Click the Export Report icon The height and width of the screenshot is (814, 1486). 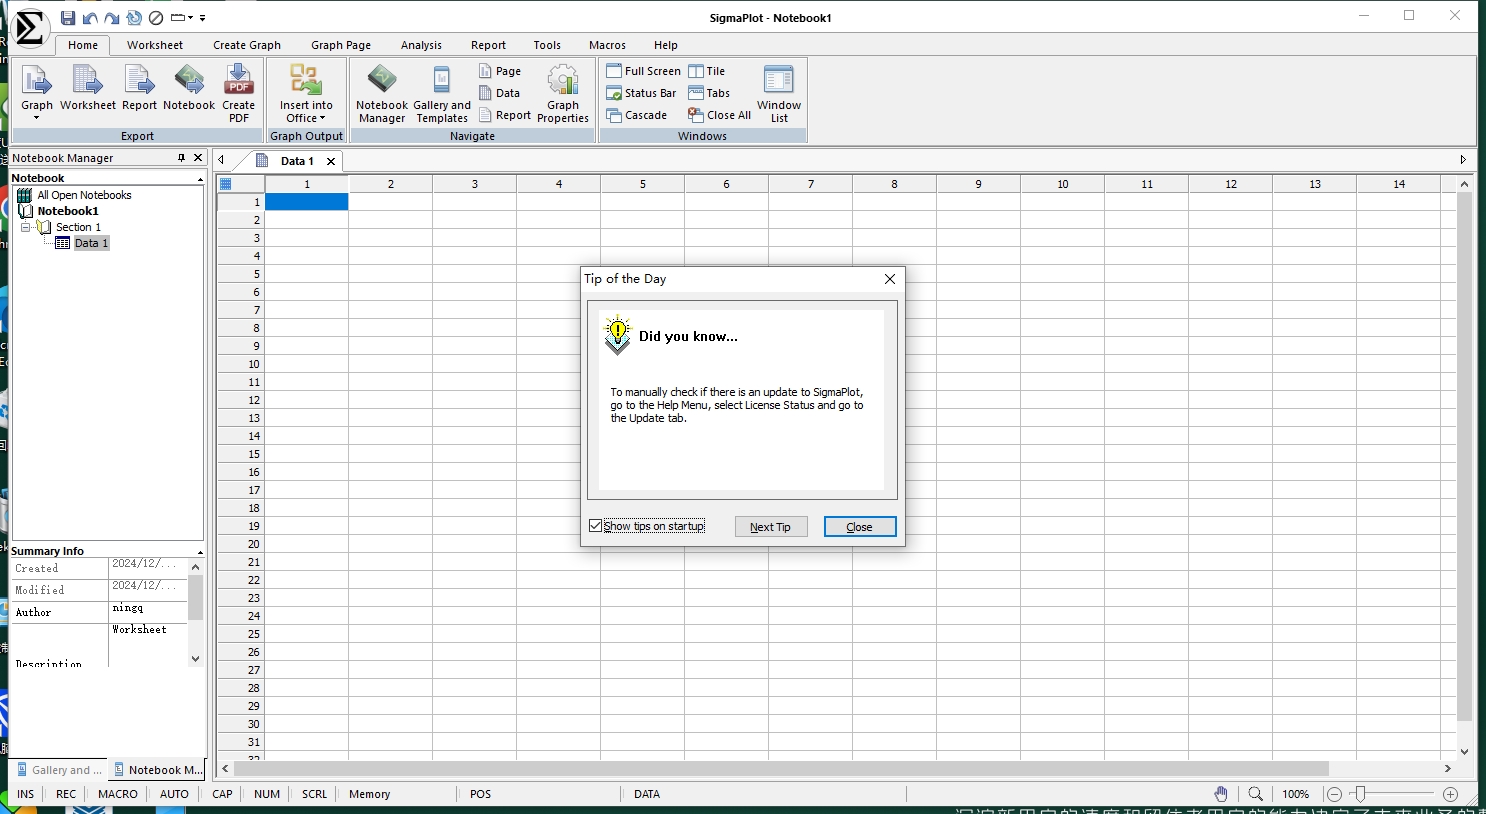click(x=139, y=88)
